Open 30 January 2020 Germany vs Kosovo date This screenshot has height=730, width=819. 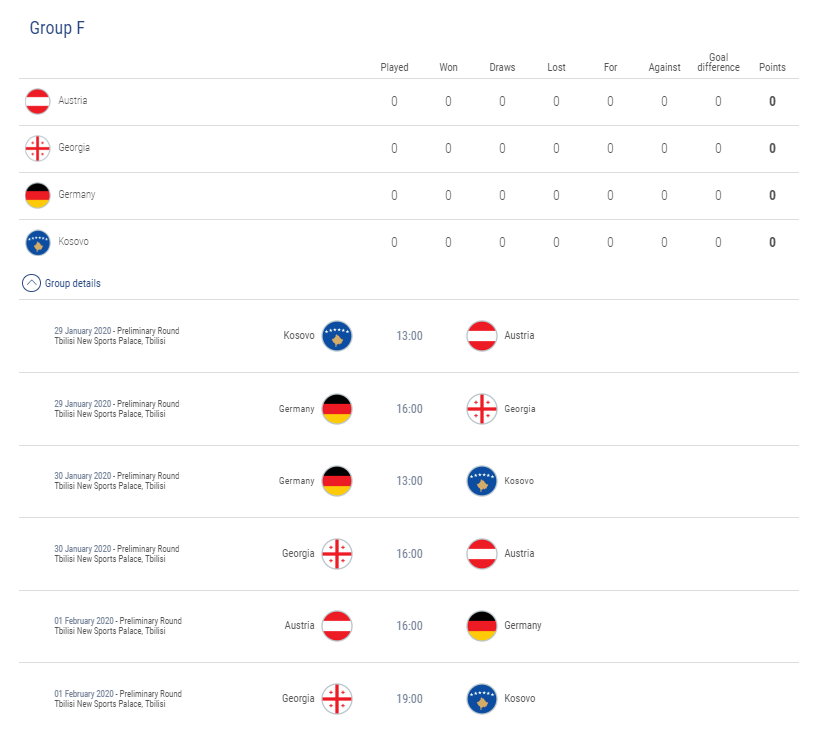tap(83, 476)
